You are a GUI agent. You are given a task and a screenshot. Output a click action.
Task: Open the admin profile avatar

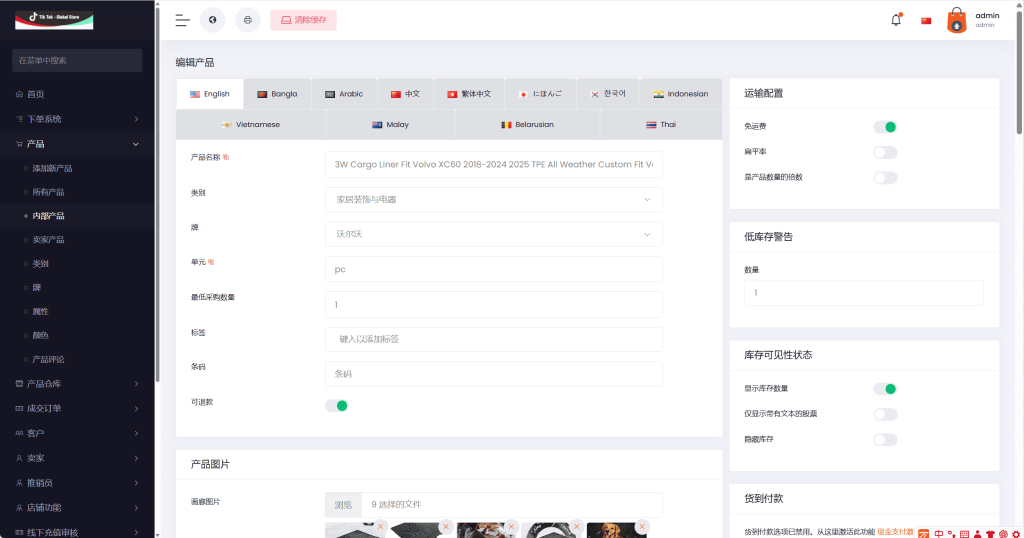click(x=957, y=21)
